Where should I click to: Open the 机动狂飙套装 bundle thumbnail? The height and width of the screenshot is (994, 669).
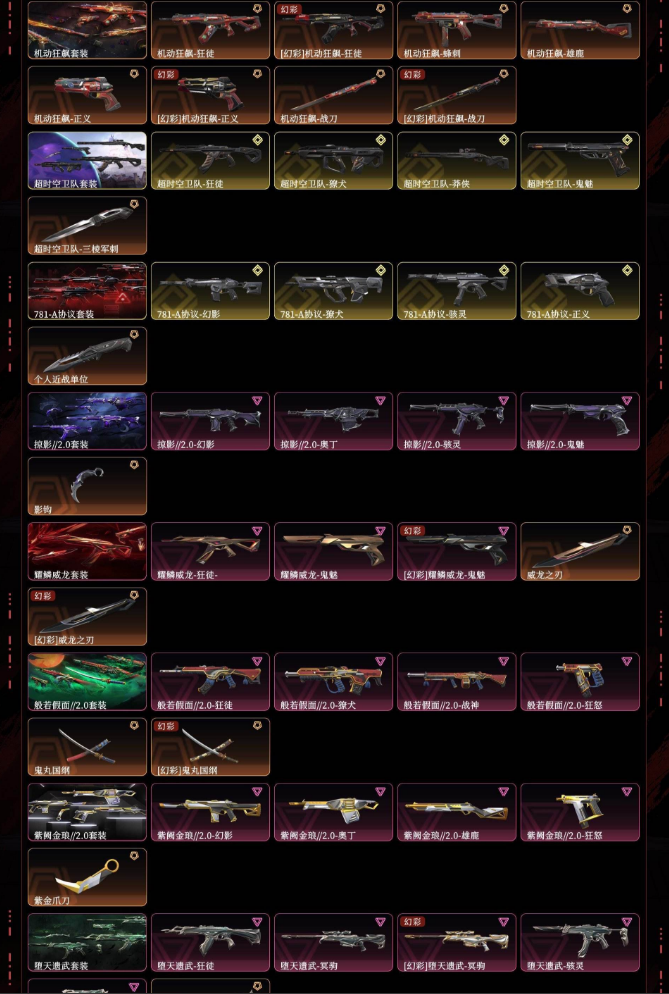[x=88, y=30]
